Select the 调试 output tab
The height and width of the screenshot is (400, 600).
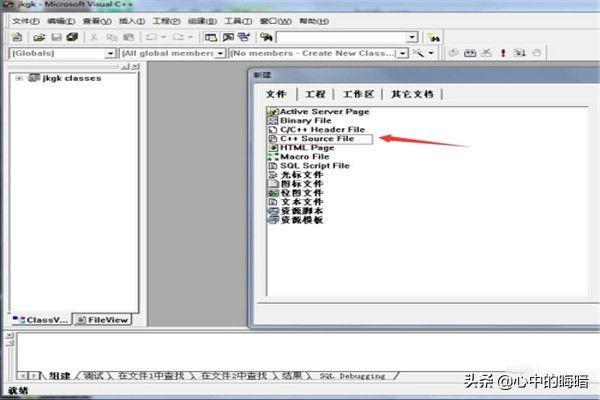93,376
